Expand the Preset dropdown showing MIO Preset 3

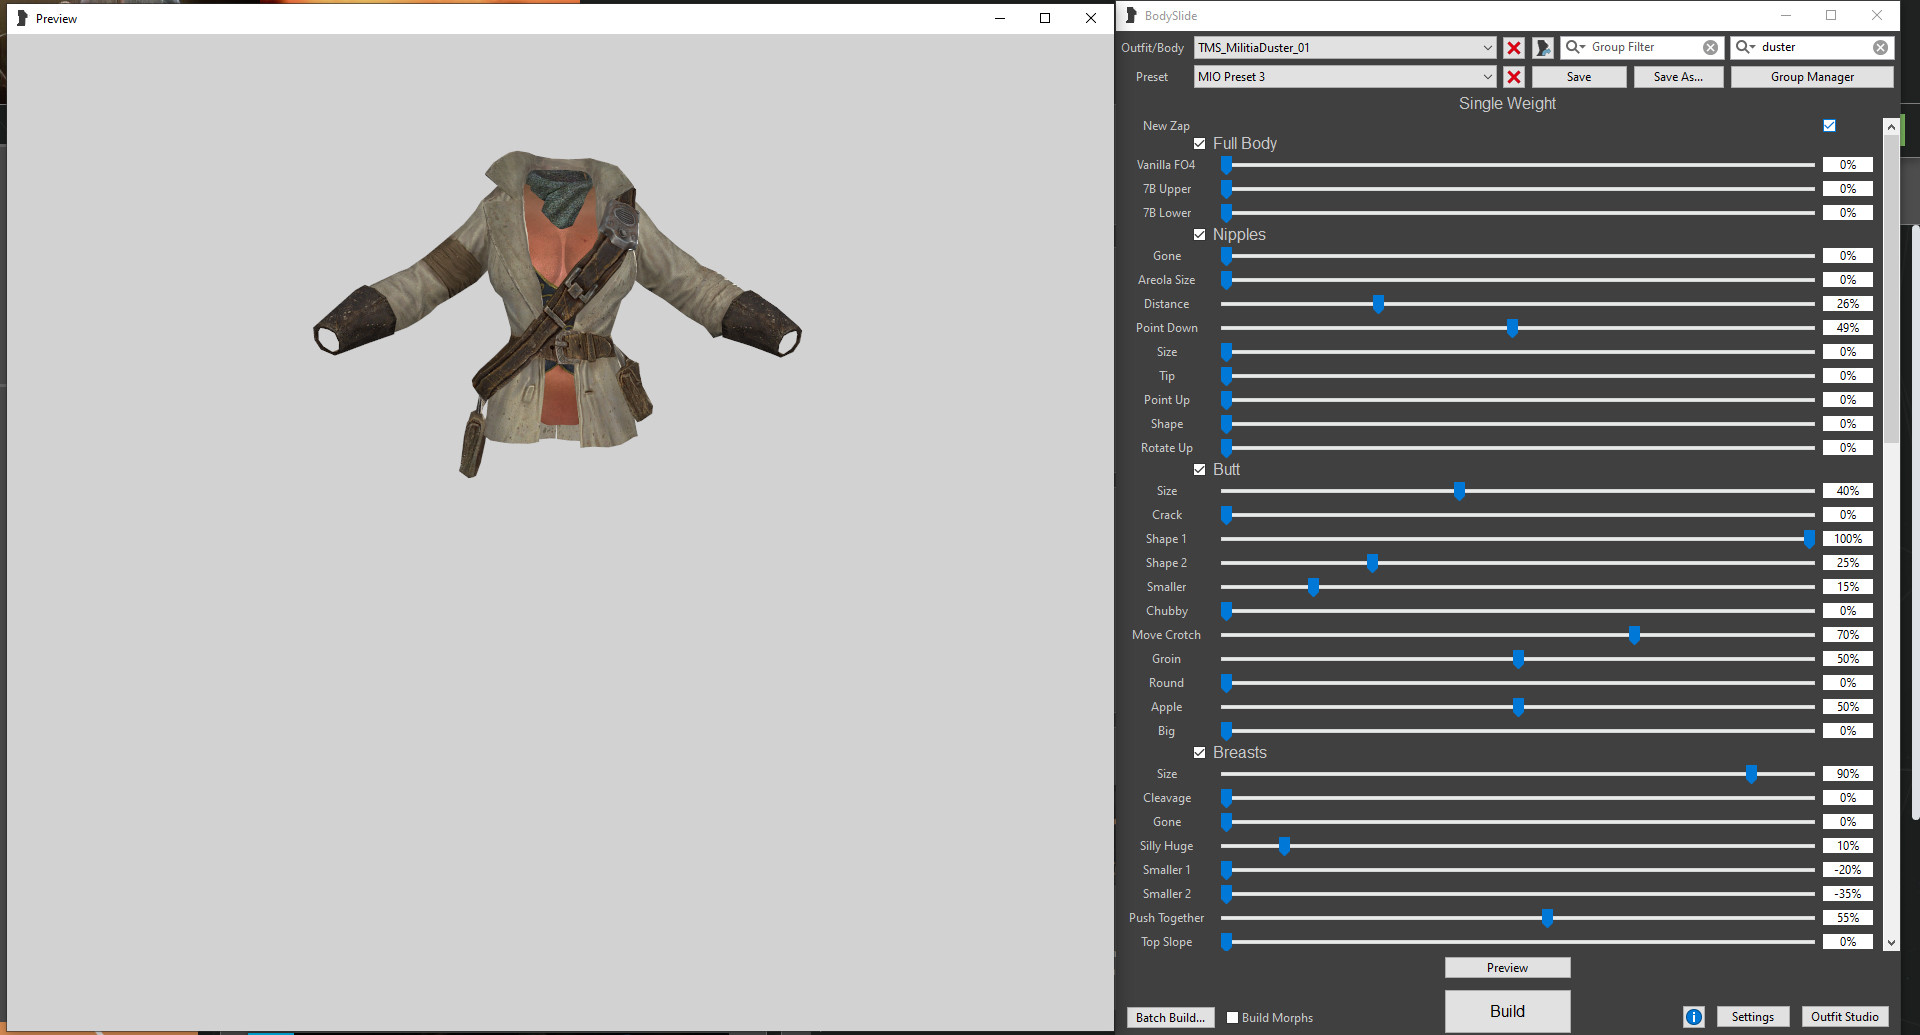[x=1487, y=77]
